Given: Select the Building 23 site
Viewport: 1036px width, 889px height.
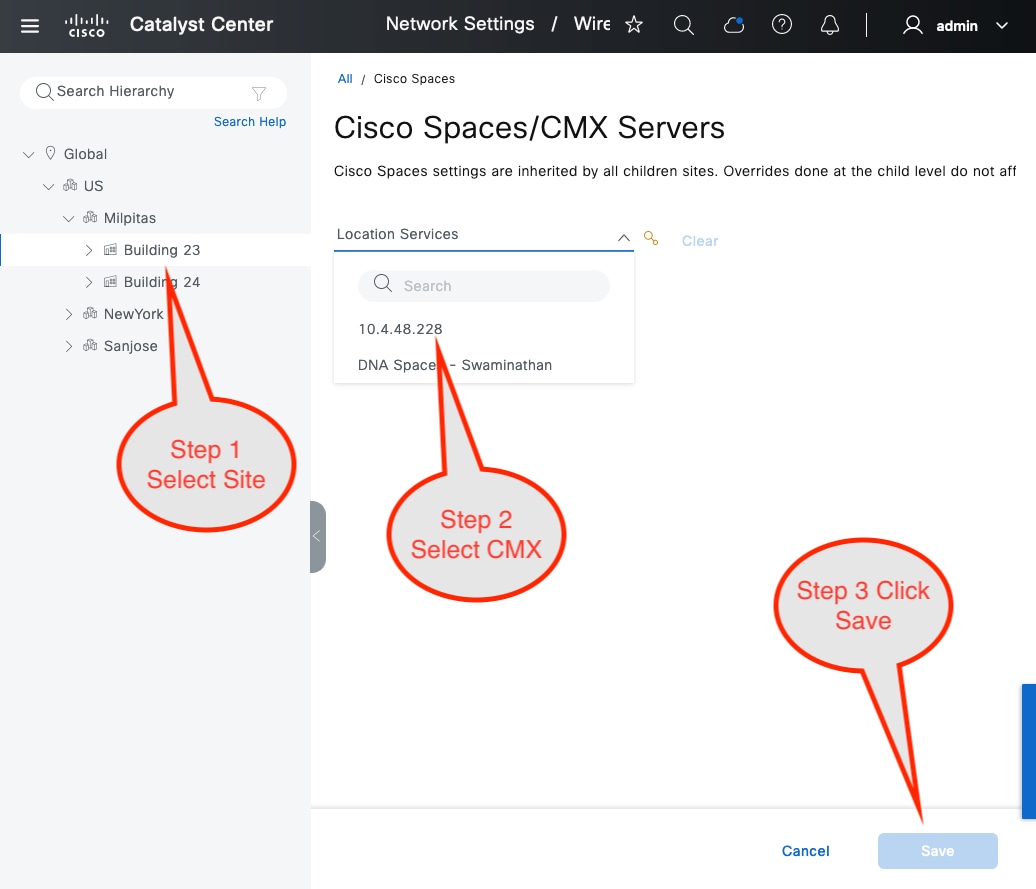Looking at the screenshot, I should tap(162, 250).
